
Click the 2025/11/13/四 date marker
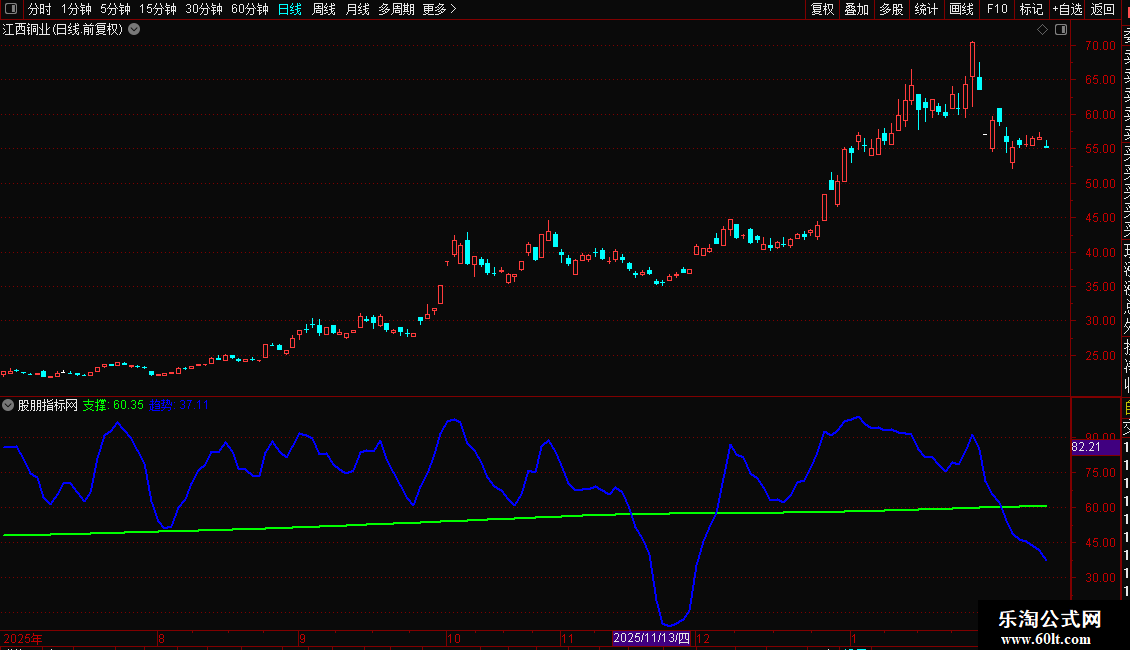[x=651, y=638]
